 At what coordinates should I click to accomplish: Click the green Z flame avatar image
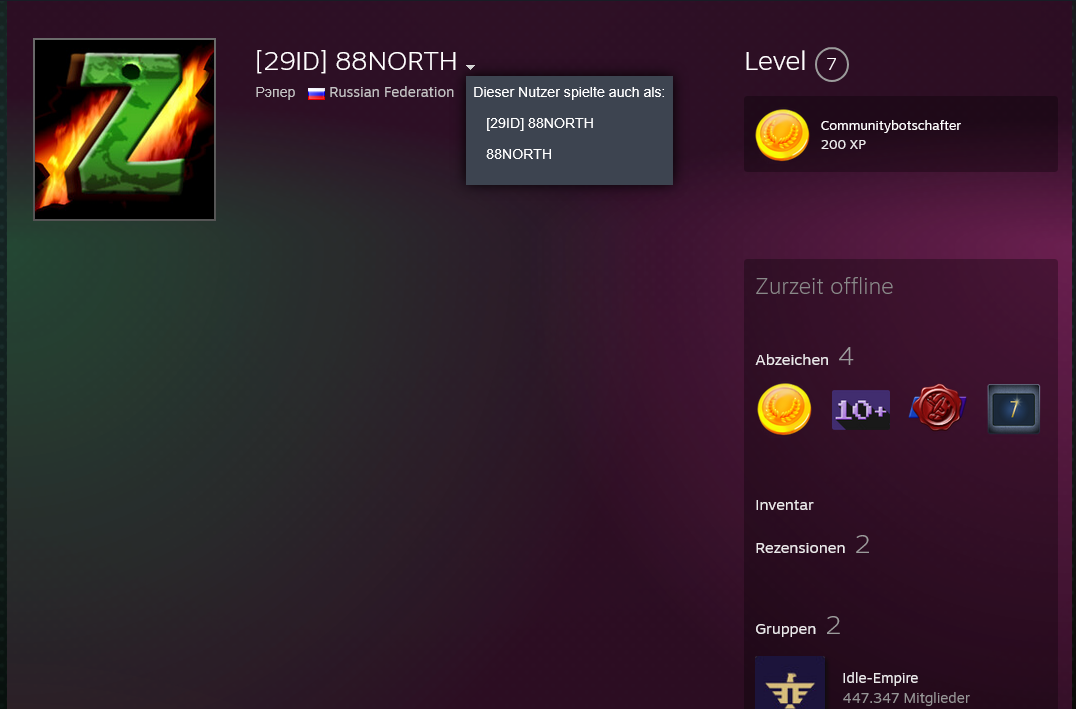[x=124, y=129]
